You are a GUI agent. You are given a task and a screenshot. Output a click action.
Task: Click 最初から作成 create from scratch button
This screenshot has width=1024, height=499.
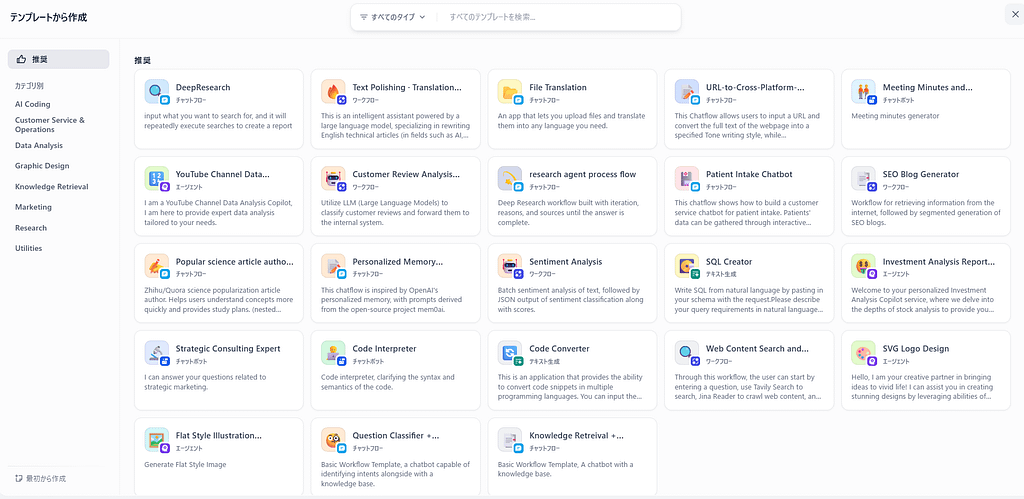[41, 479]
